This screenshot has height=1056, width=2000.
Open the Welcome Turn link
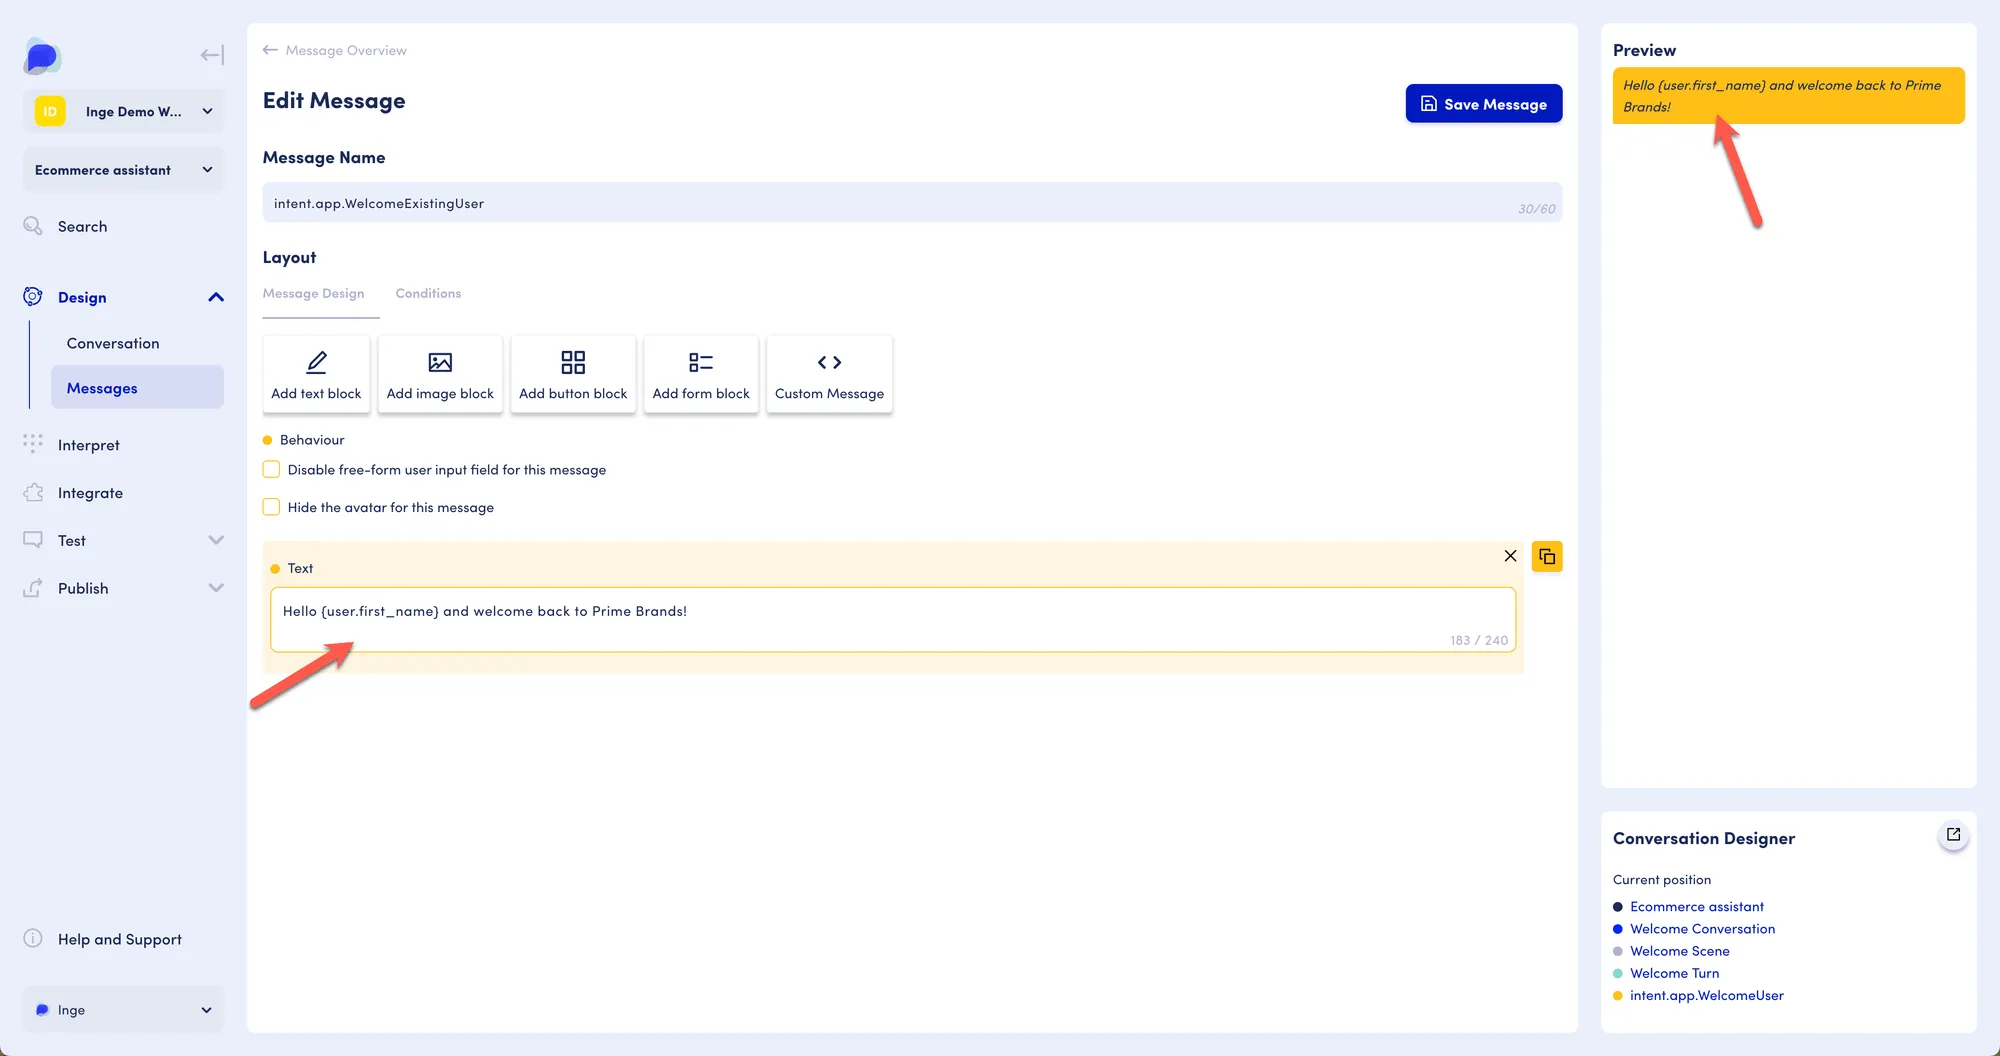click(x=1674, y=973)
